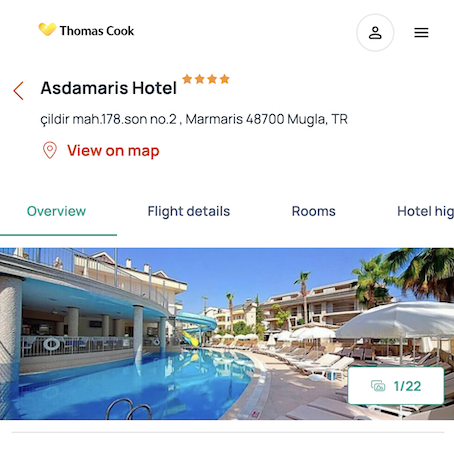The image size is (454, 450).
Task: Open the 1/22 photo gallery button
Action: coord(396,386)
